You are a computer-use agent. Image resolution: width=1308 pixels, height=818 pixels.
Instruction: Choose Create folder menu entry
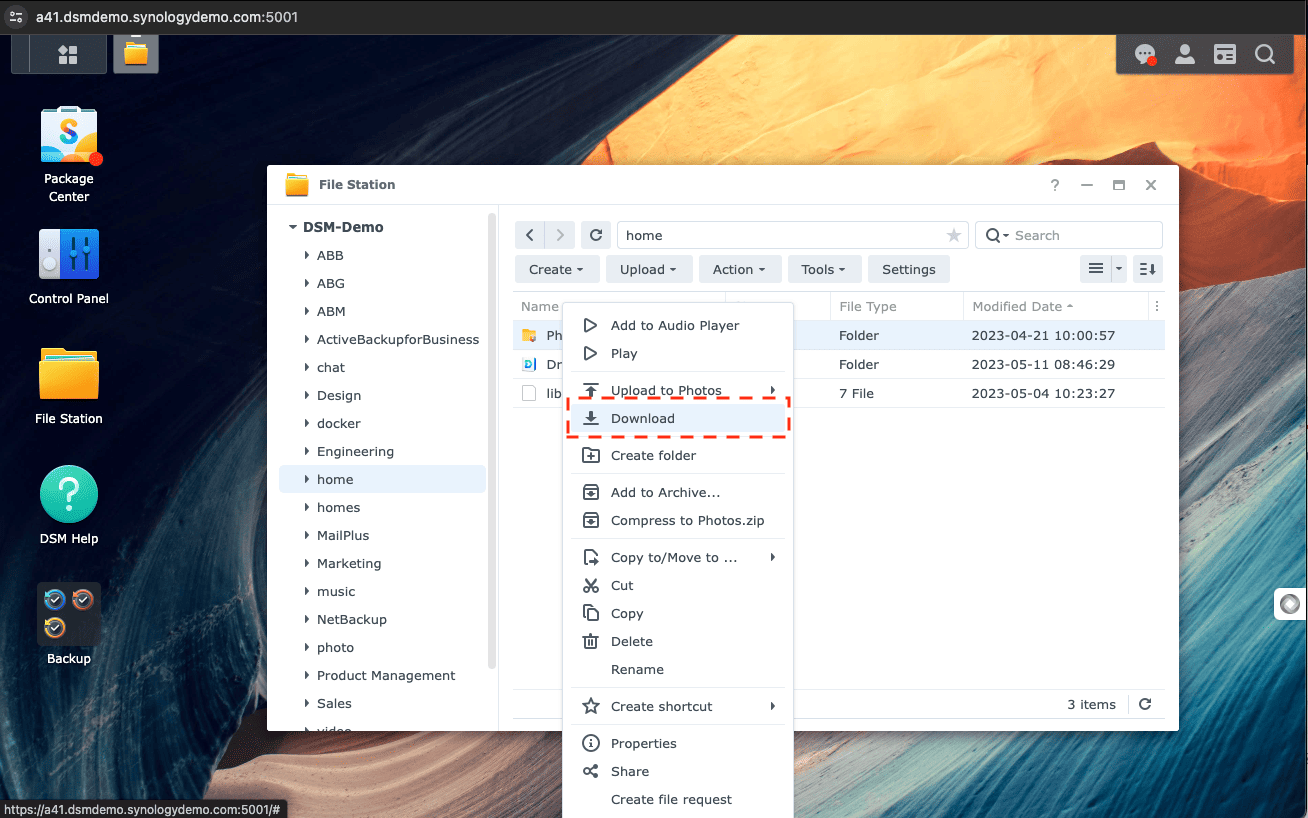678,455
